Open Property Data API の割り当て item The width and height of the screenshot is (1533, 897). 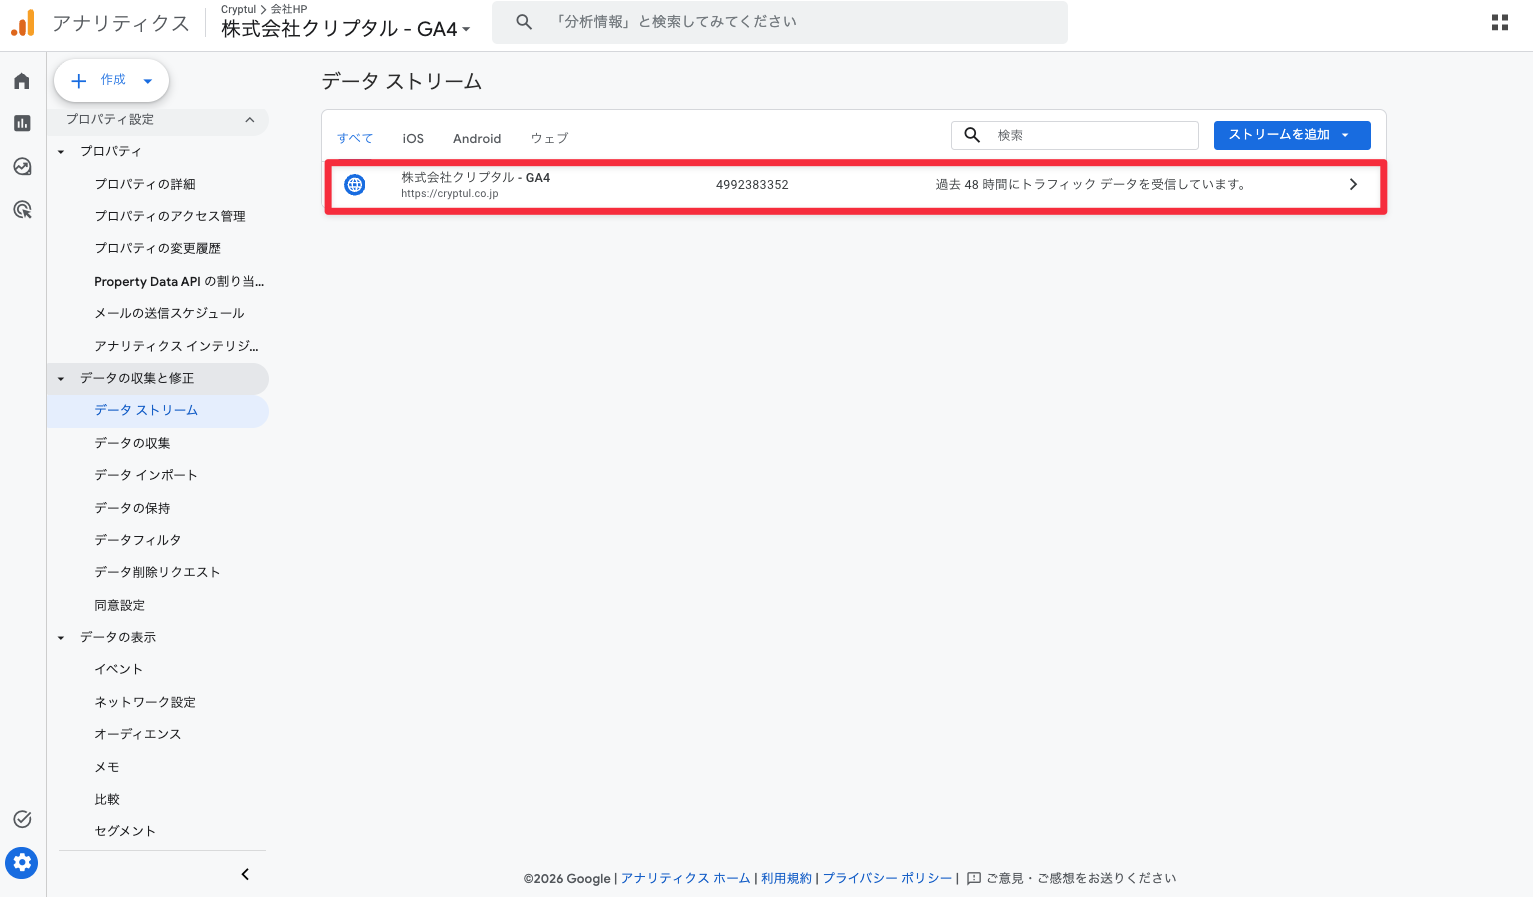[x=179, y=282]
